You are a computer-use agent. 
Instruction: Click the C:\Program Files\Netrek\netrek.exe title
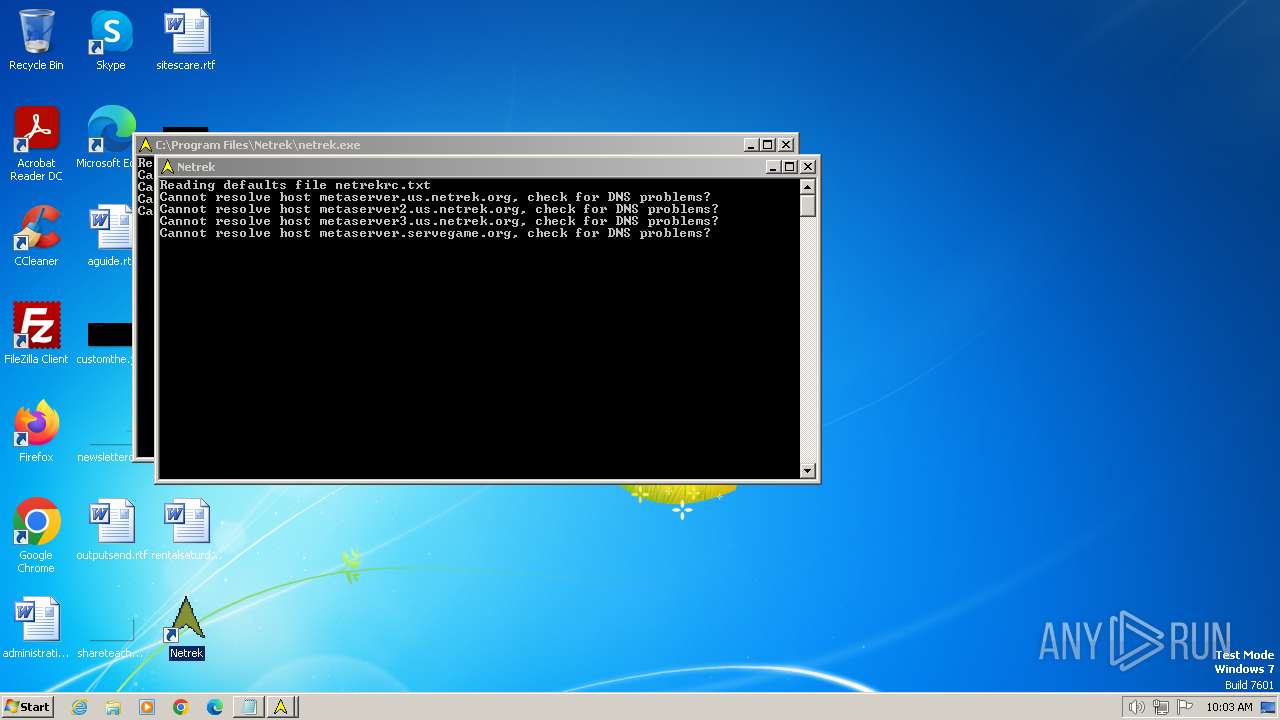257,145
